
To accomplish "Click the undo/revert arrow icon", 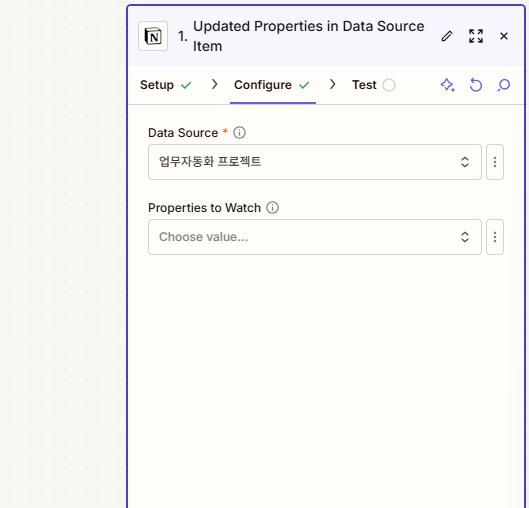I will tap(476, 85).
